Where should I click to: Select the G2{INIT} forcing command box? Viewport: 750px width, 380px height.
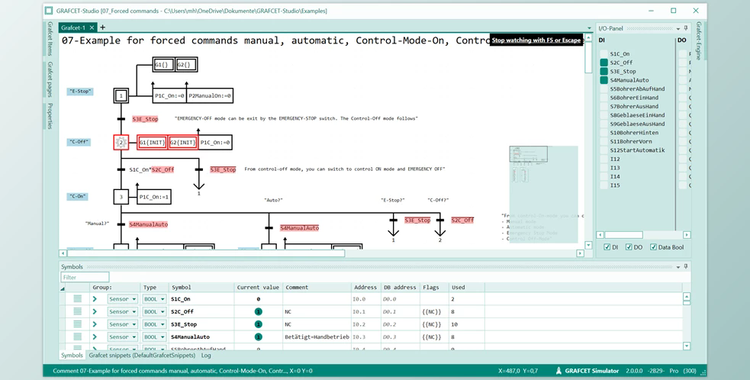click(183, 142)
